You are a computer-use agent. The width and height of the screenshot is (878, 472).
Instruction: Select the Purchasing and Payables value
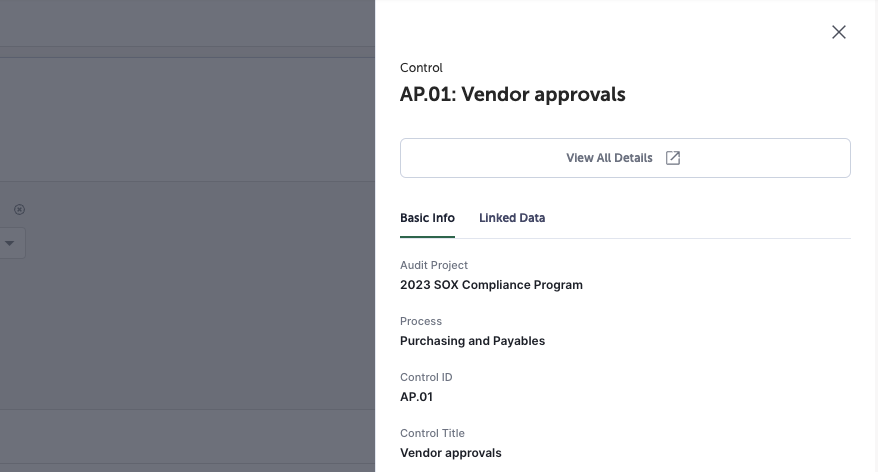[472, 340]
